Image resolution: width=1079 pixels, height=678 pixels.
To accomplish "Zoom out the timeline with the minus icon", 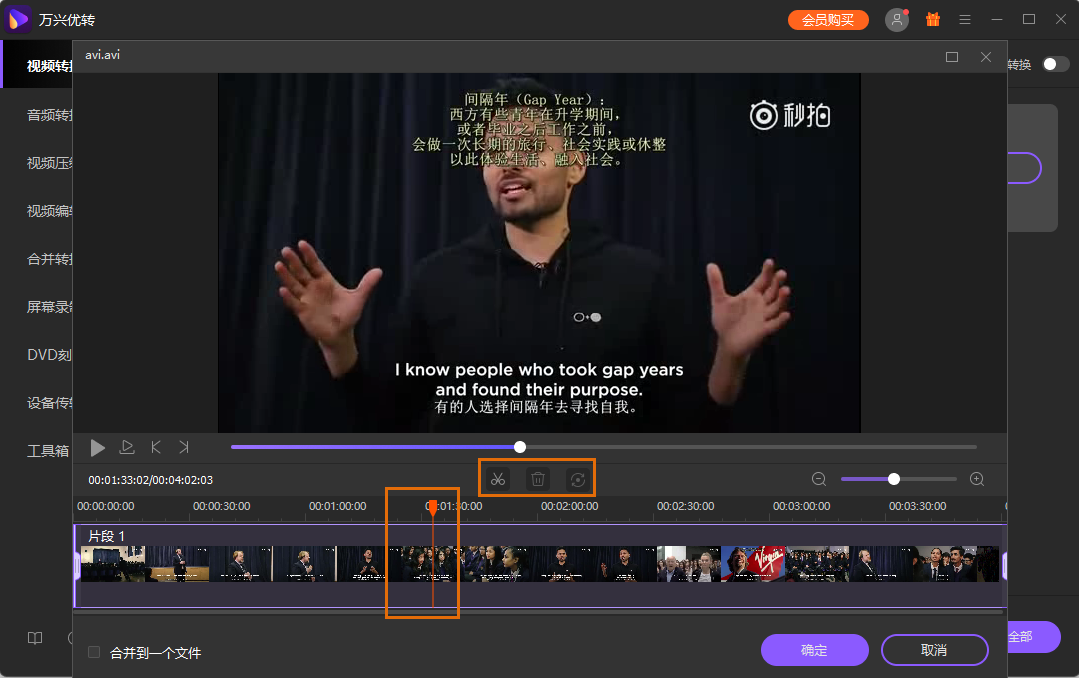I will pos(819,479).
